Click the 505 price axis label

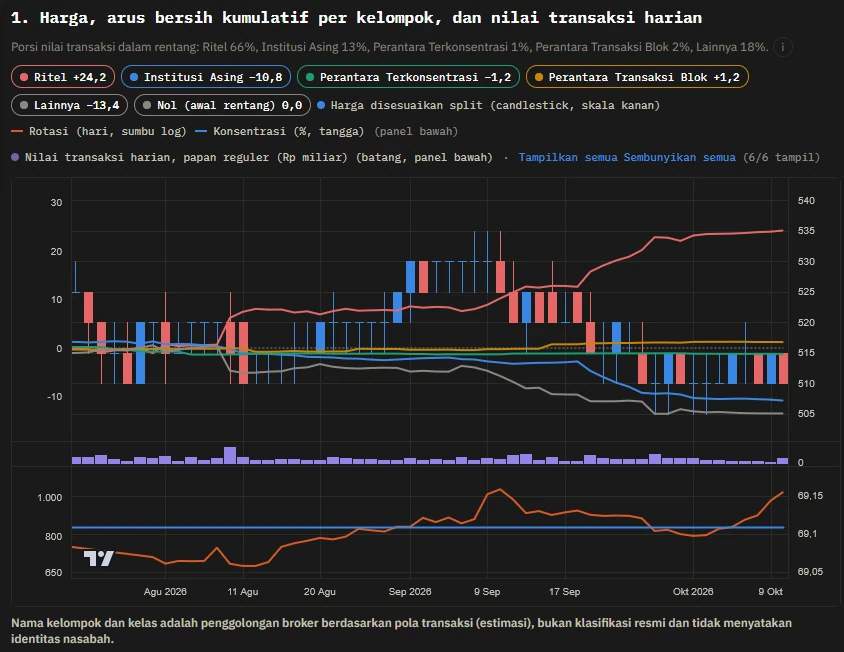click(806, 414)
